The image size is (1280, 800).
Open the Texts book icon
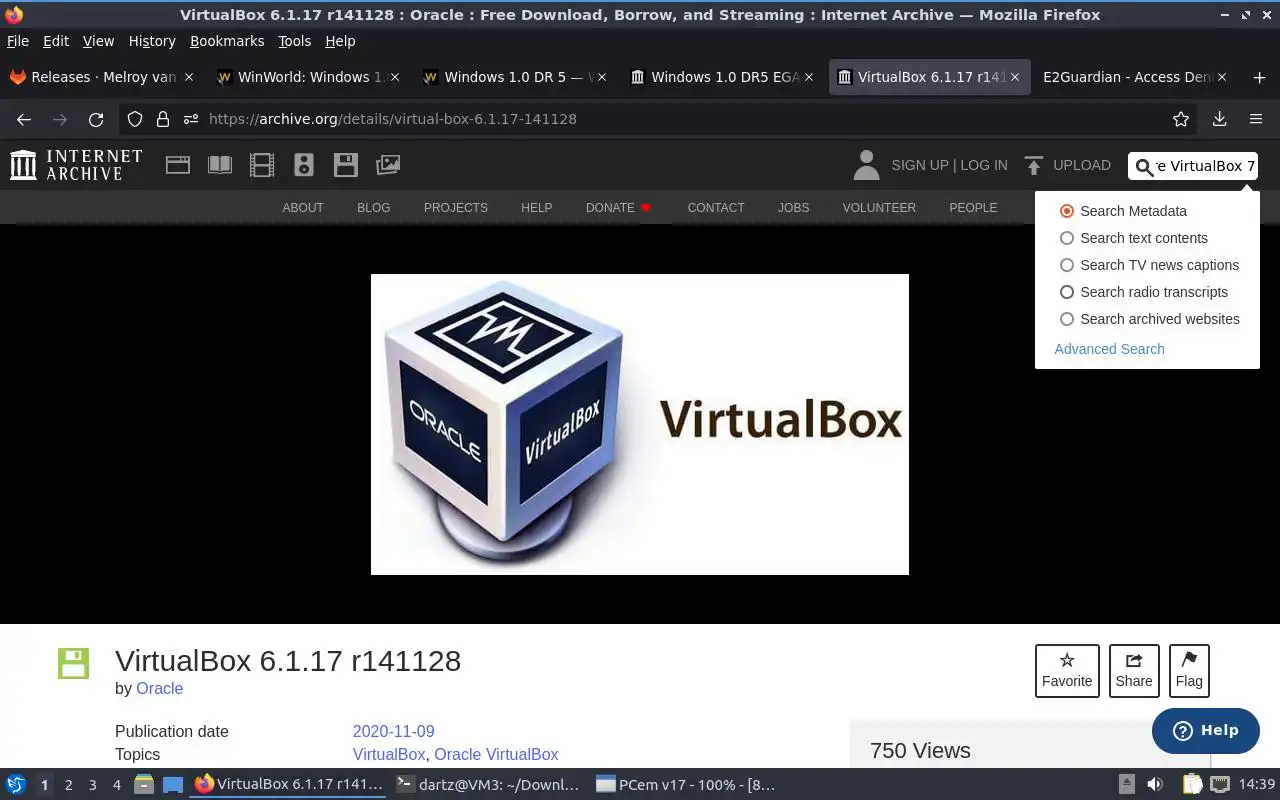tap(220, 165)
